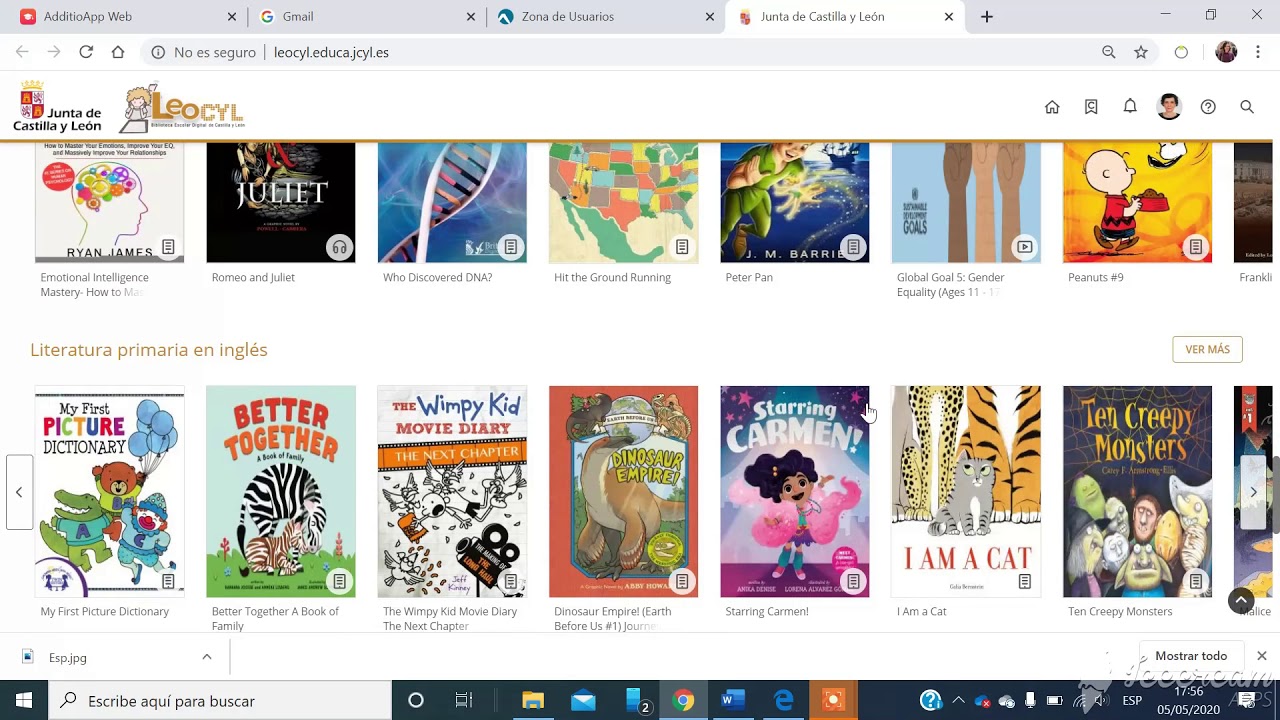
Task: Click the back-to-top arrow button
Action: [x=1241, y=600]
